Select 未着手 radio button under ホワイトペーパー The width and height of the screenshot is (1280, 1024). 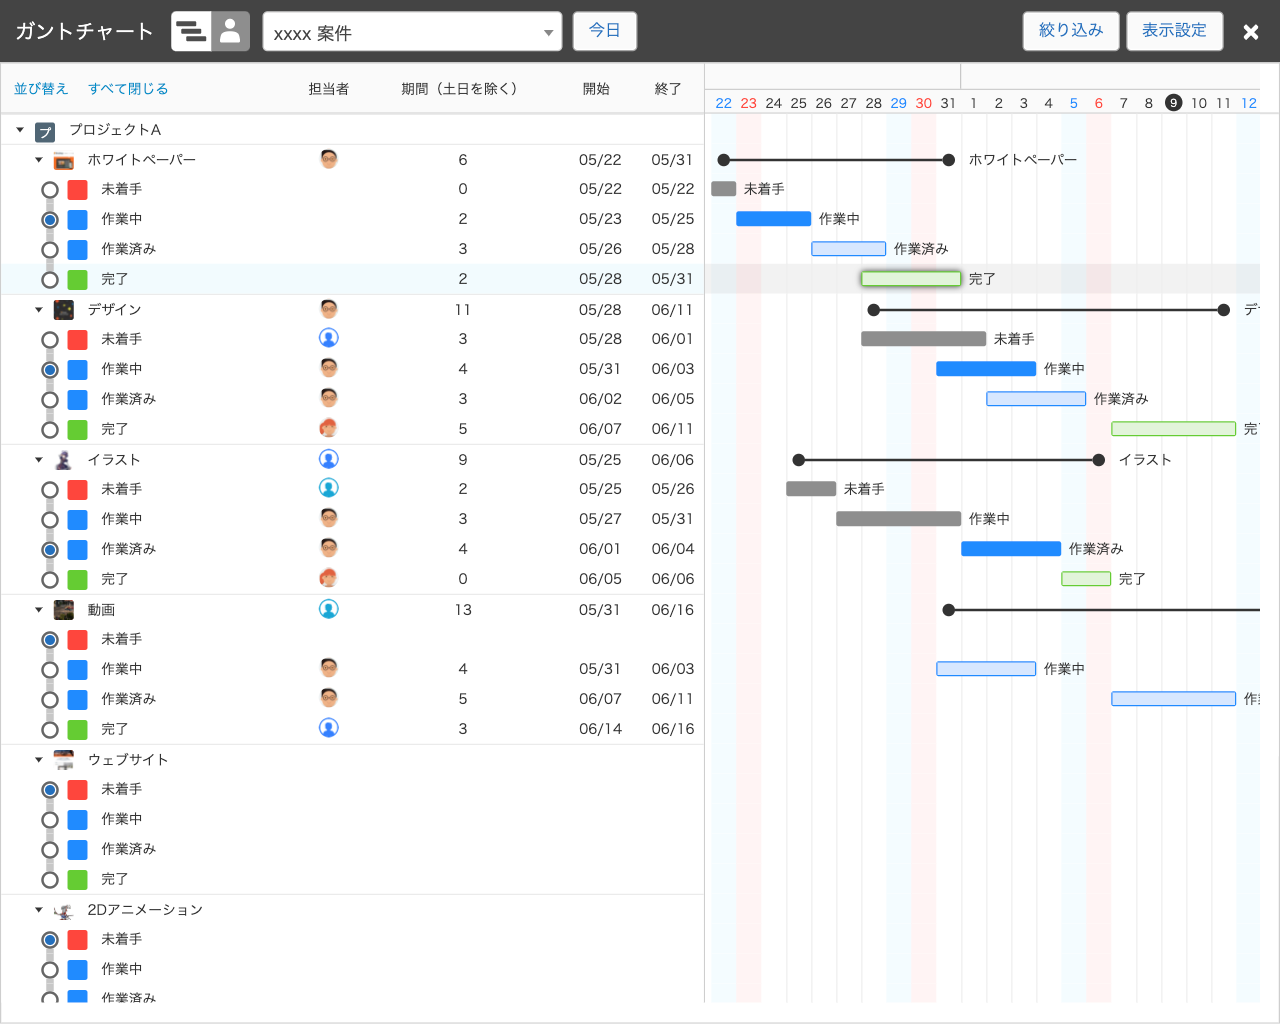pyautogui.click(x=50, y=190)
